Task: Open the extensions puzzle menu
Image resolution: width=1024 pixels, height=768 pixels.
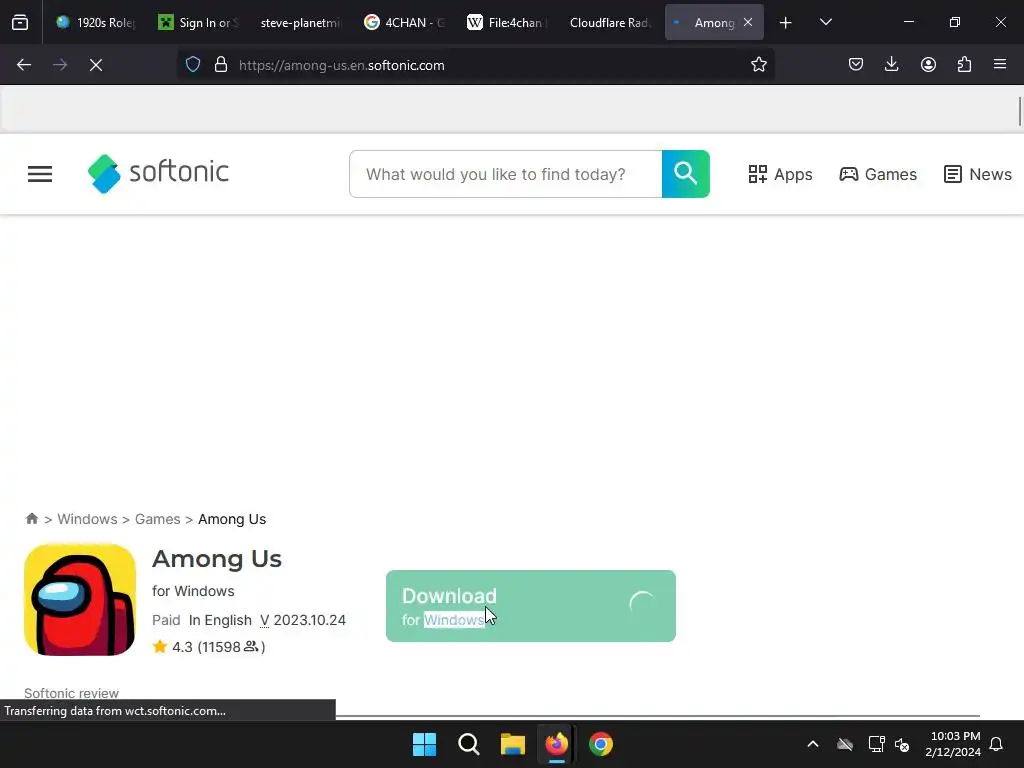Action: (964, 65)
